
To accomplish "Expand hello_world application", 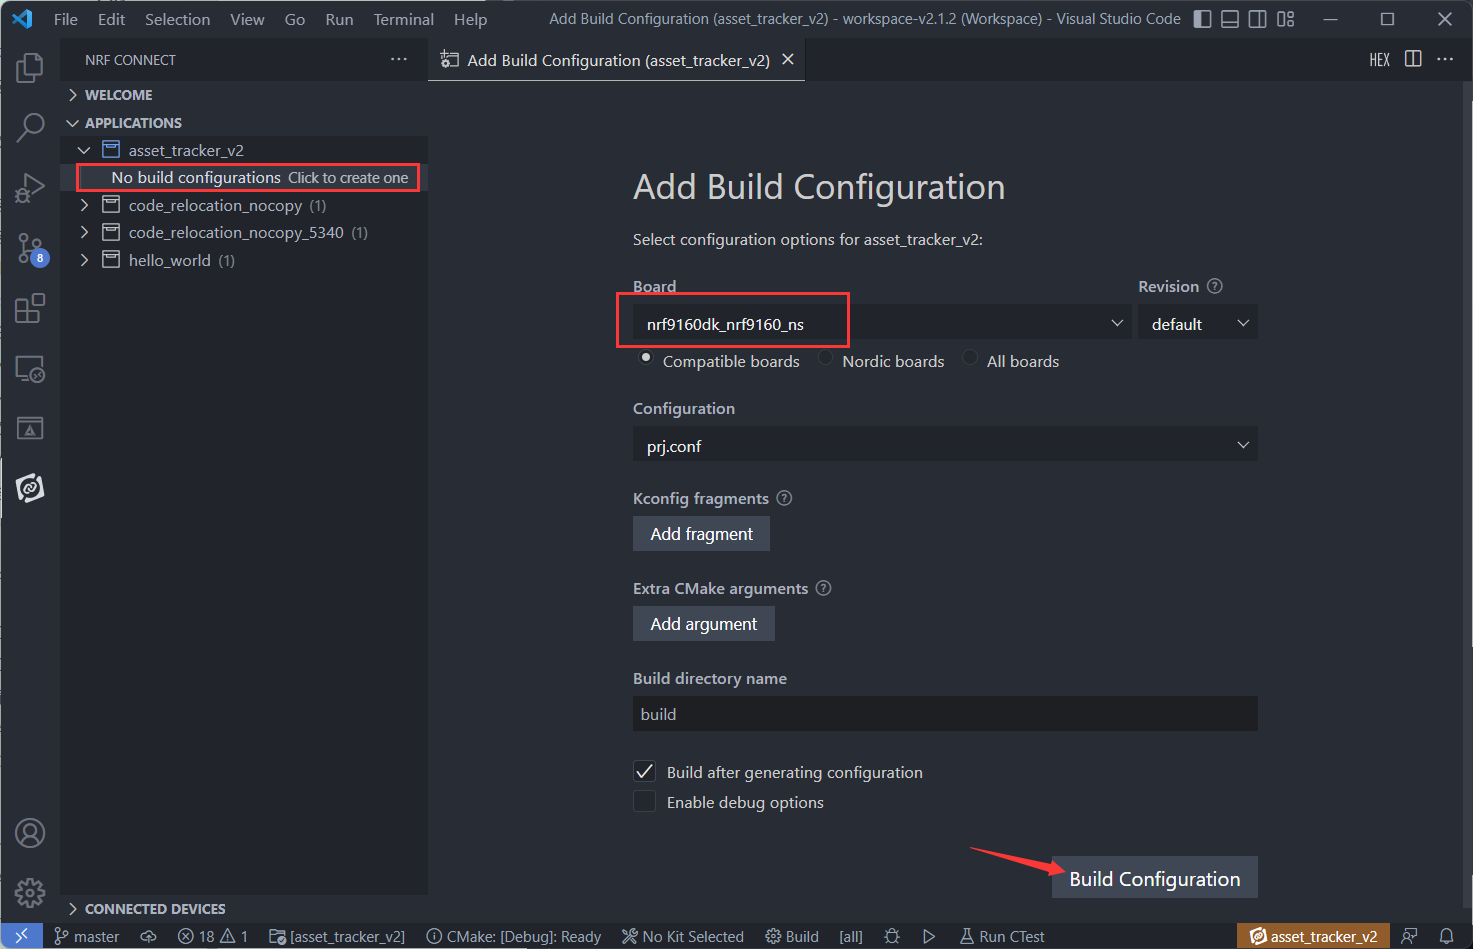I will point(84,260).
